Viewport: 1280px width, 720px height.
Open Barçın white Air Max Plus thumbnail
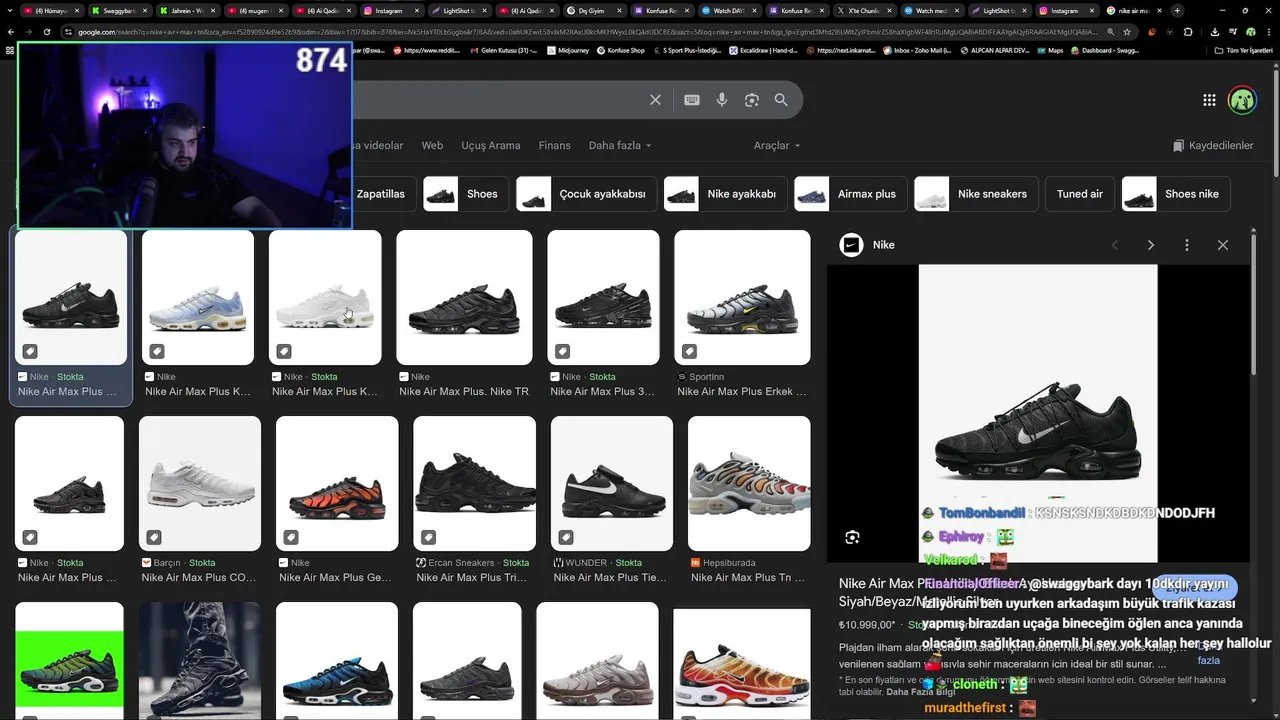pyautogui.click(x=200, y=483)
